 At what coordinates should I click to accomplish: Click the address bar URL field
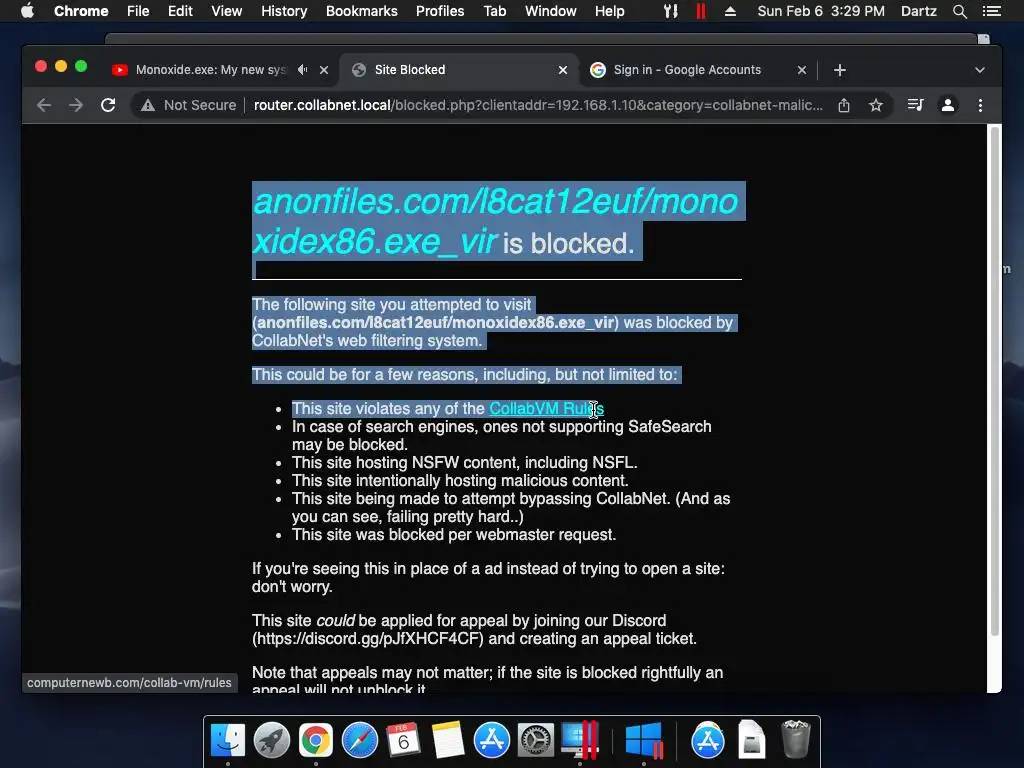(x=538, y=105)
